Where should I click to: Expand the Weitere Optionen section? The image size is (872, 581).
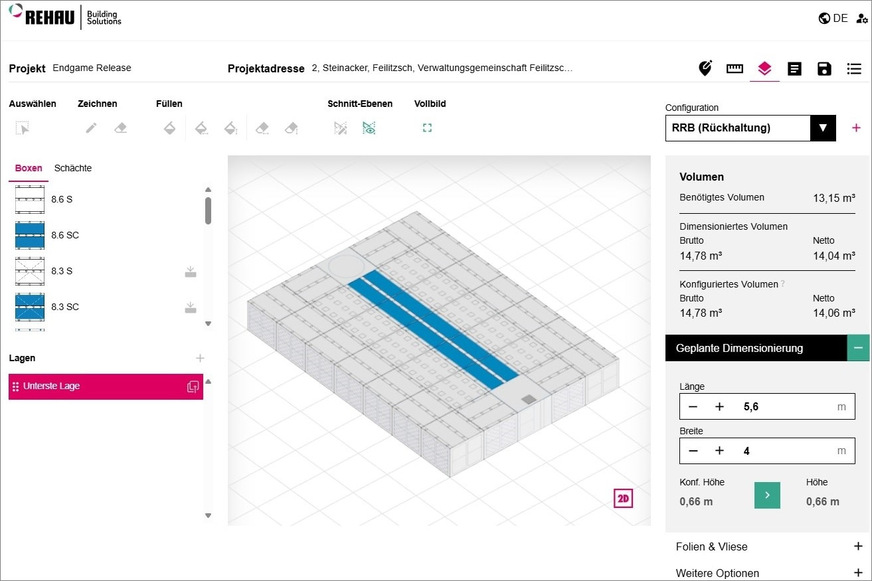click(857, 572)
